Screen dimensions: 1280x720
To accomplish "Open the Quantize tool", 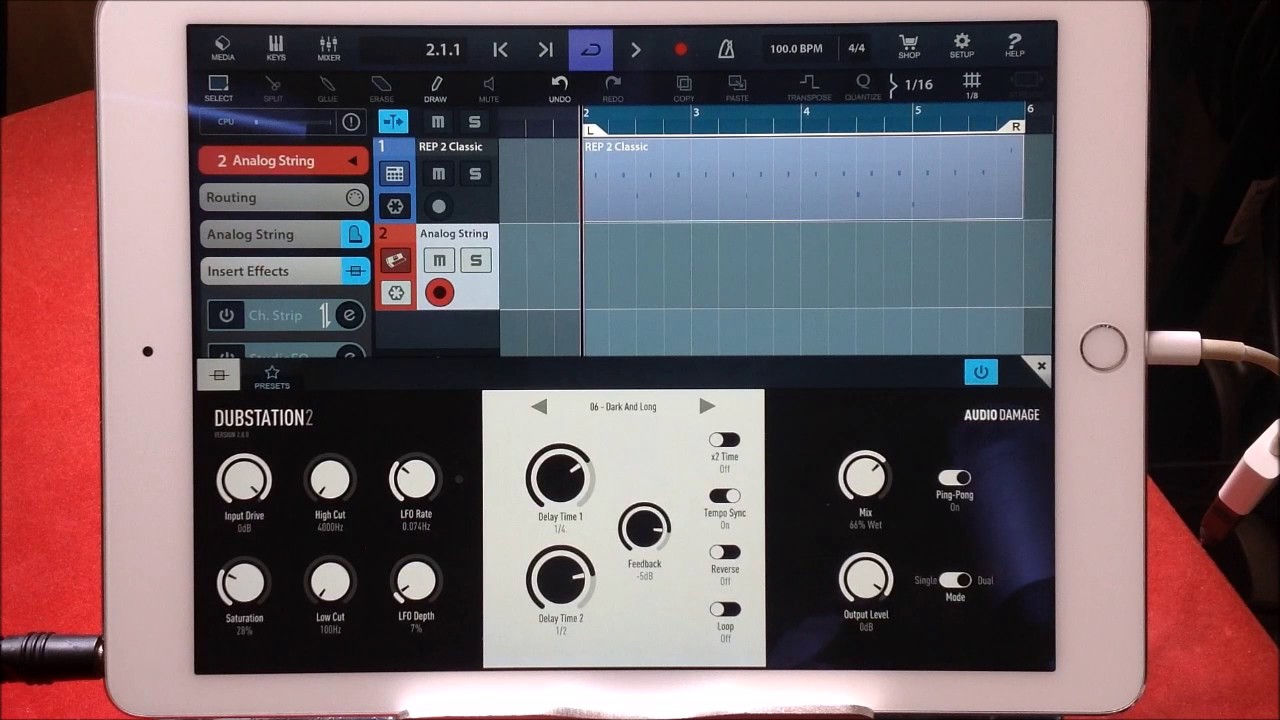I will [863, 88].
